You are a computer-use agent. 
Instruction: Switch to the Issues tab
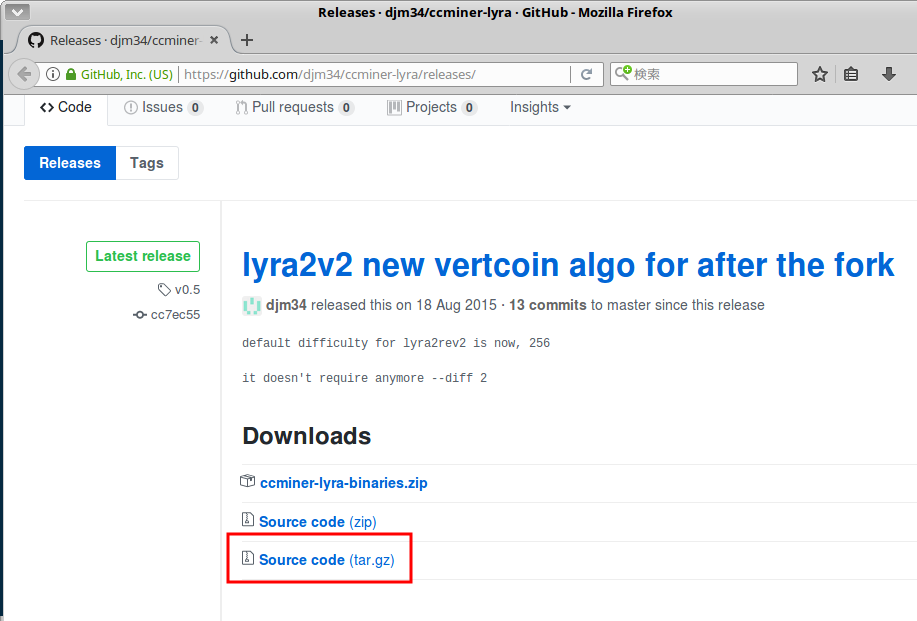162,107
